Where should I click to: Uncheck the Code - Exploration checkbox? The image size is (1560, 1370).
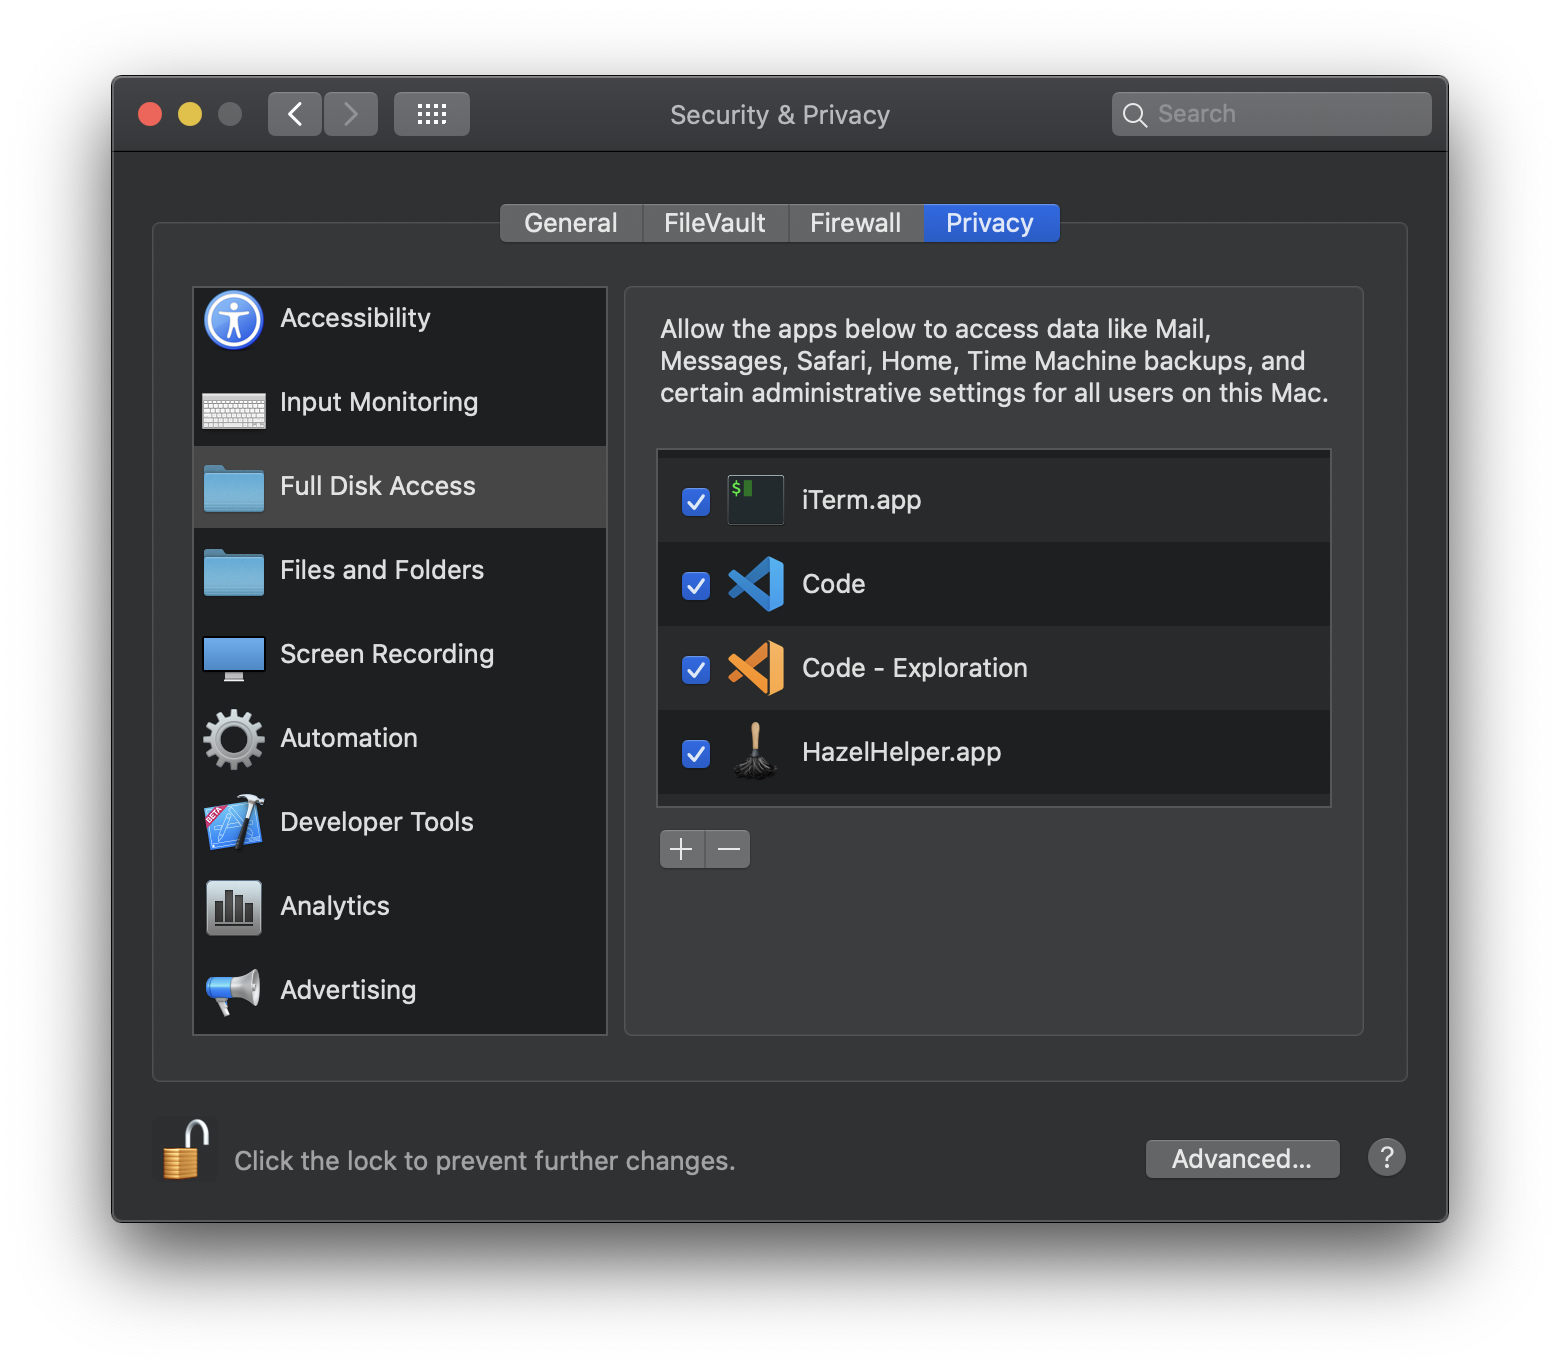click(x=695, y=669)
